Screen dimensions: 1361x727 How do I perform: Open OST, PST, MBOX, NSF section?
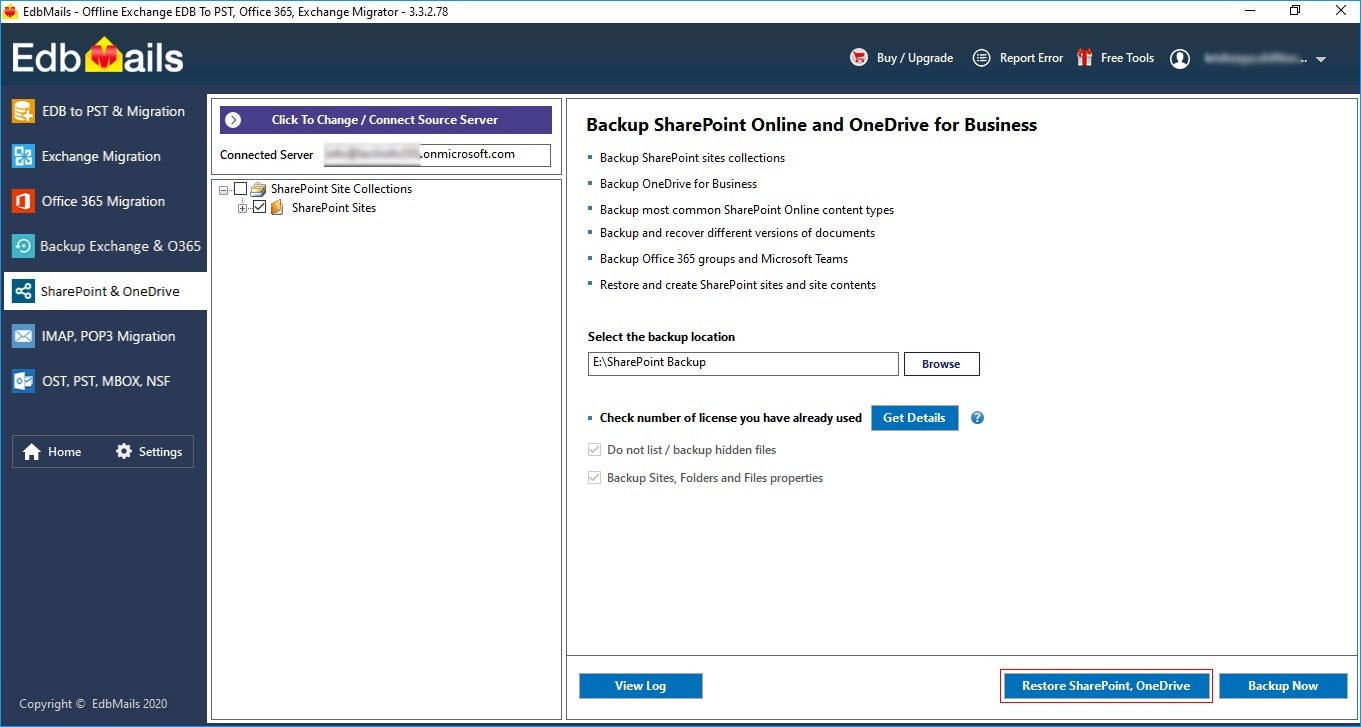click(104, 381)
